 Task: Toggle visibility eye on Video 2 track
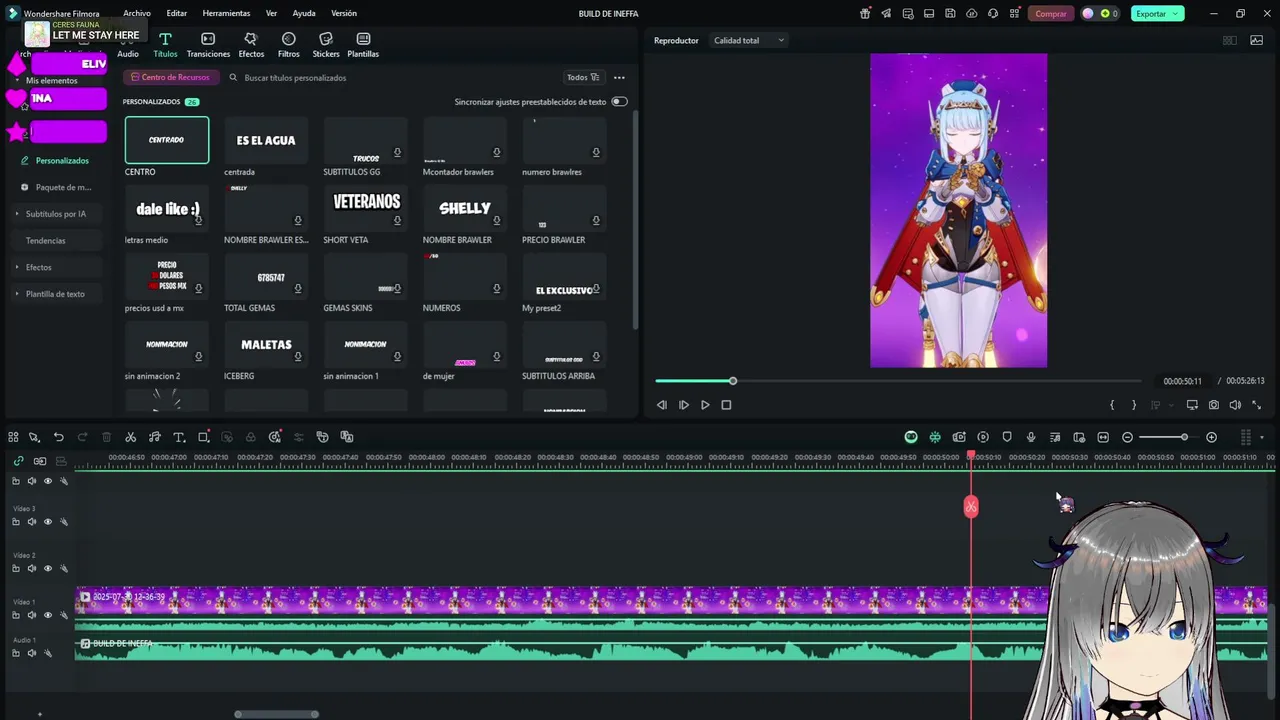tap(47, 569)
